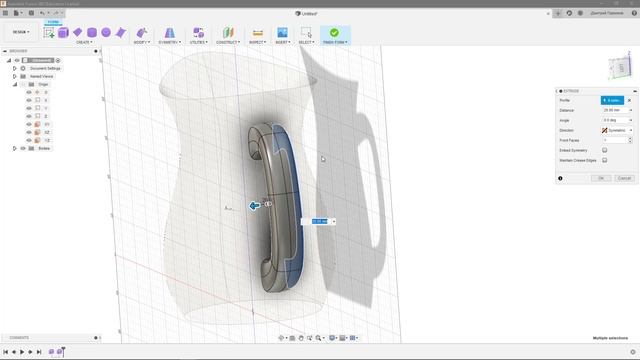Jump to timeline start

[x=5, y=352]
